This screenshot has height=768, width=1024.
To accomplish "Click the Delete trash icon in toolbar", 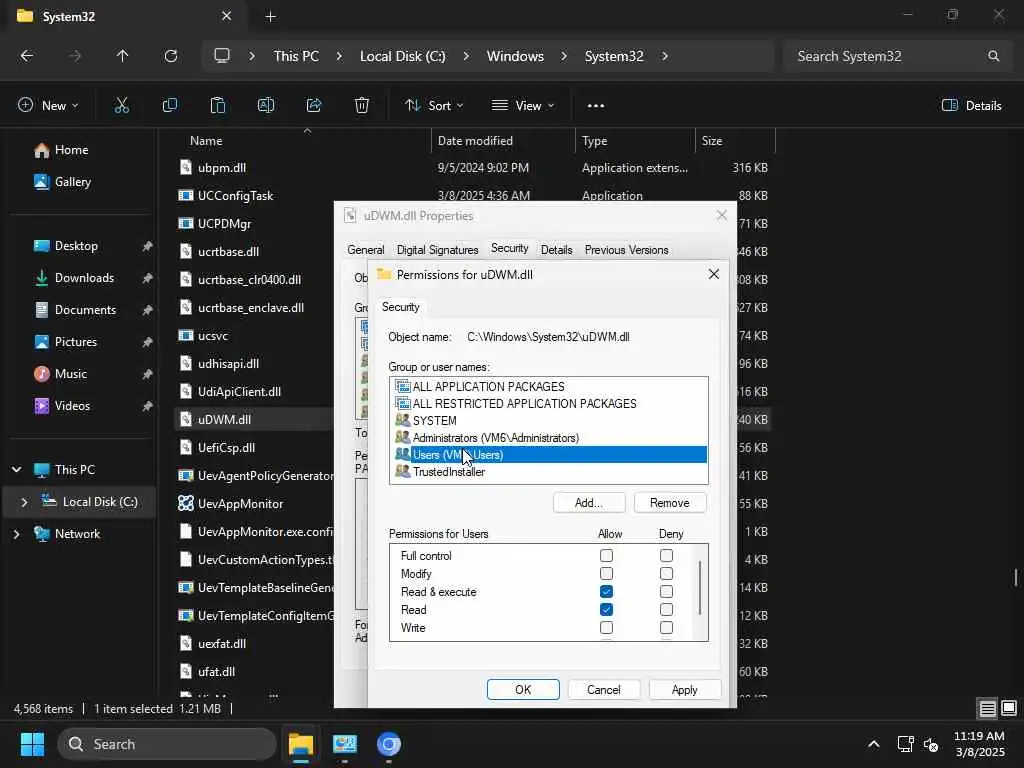I will click(x=362, y=105).
